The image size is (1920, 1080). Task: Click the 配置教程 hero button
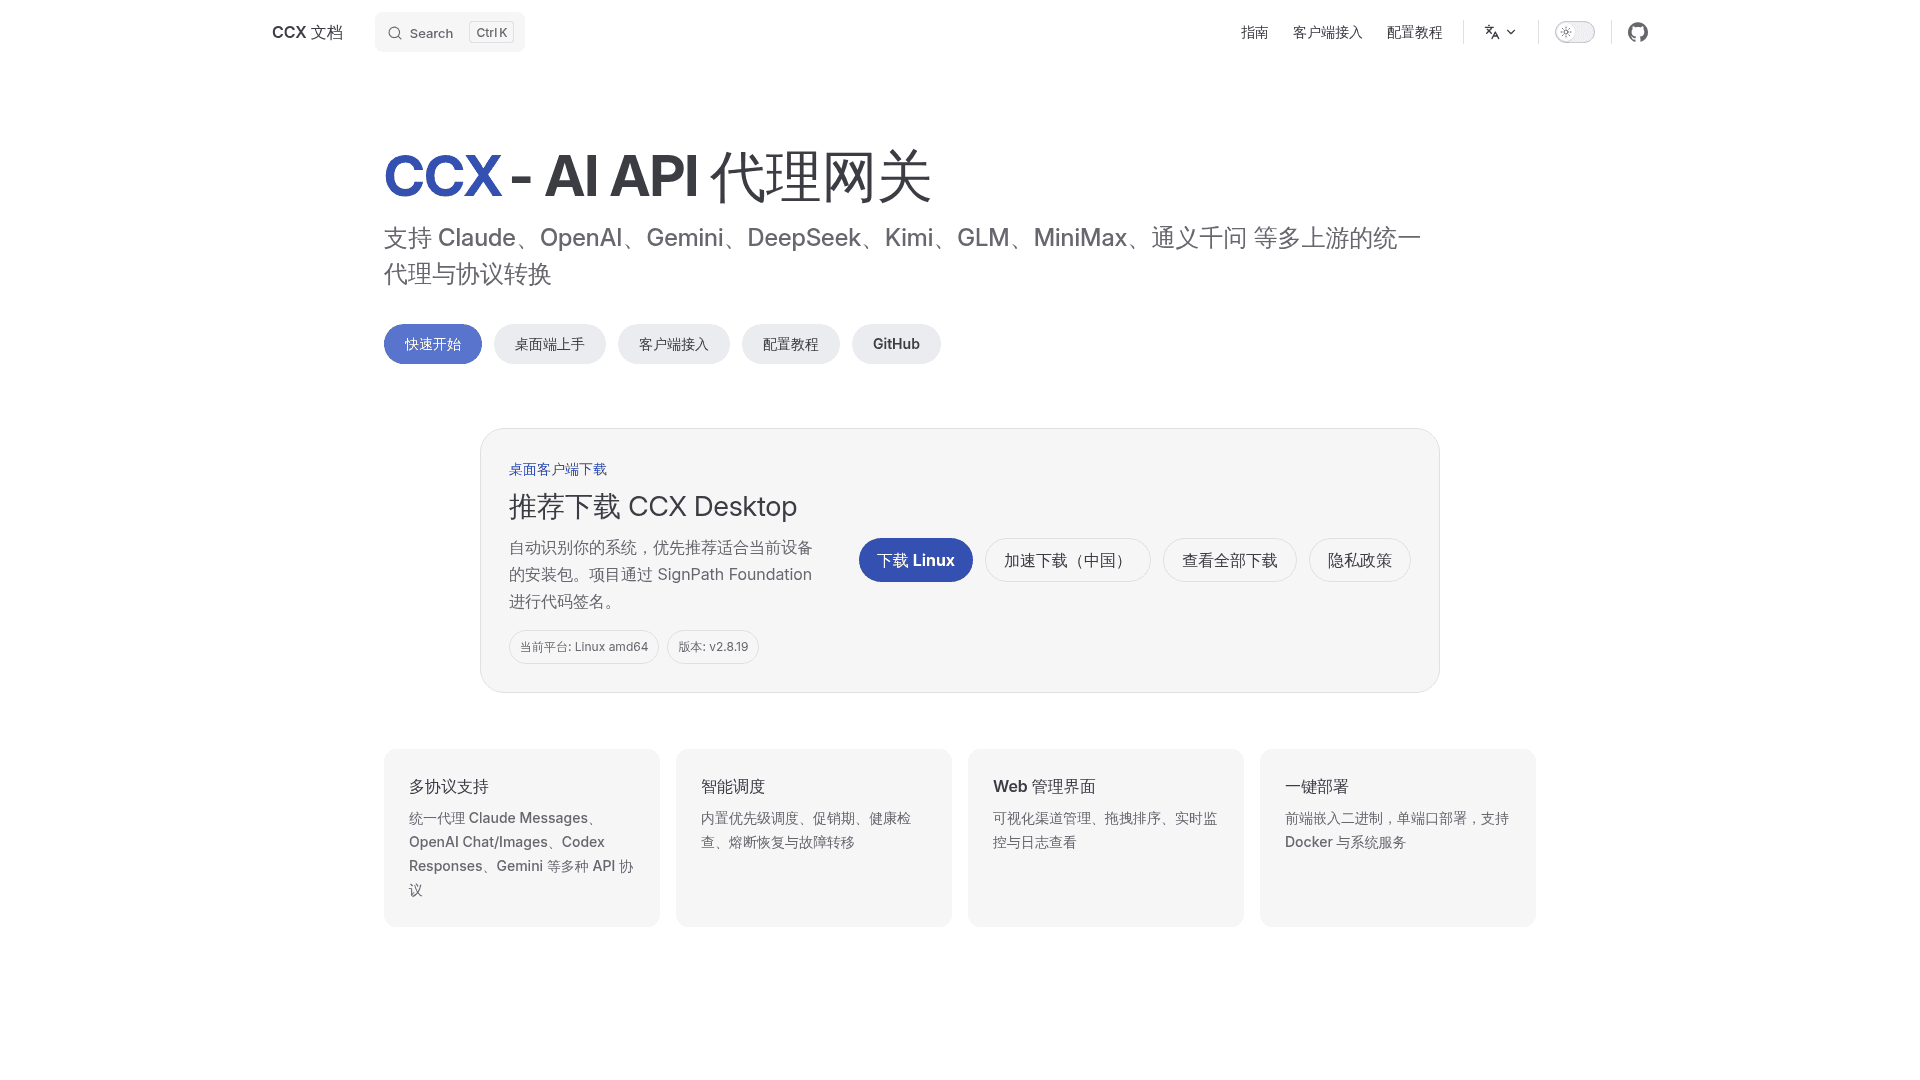pyautogui.click(x=791, y=344)
